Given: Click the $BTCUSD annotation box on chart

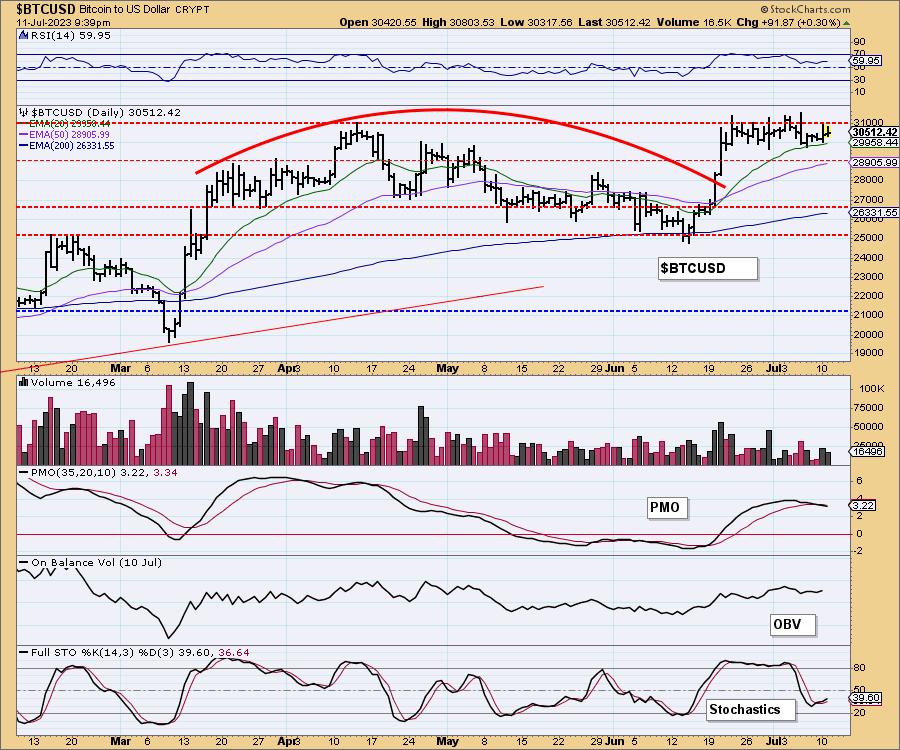Looking at the screenshot, I should pyautogui.click(x=708, y=268).
